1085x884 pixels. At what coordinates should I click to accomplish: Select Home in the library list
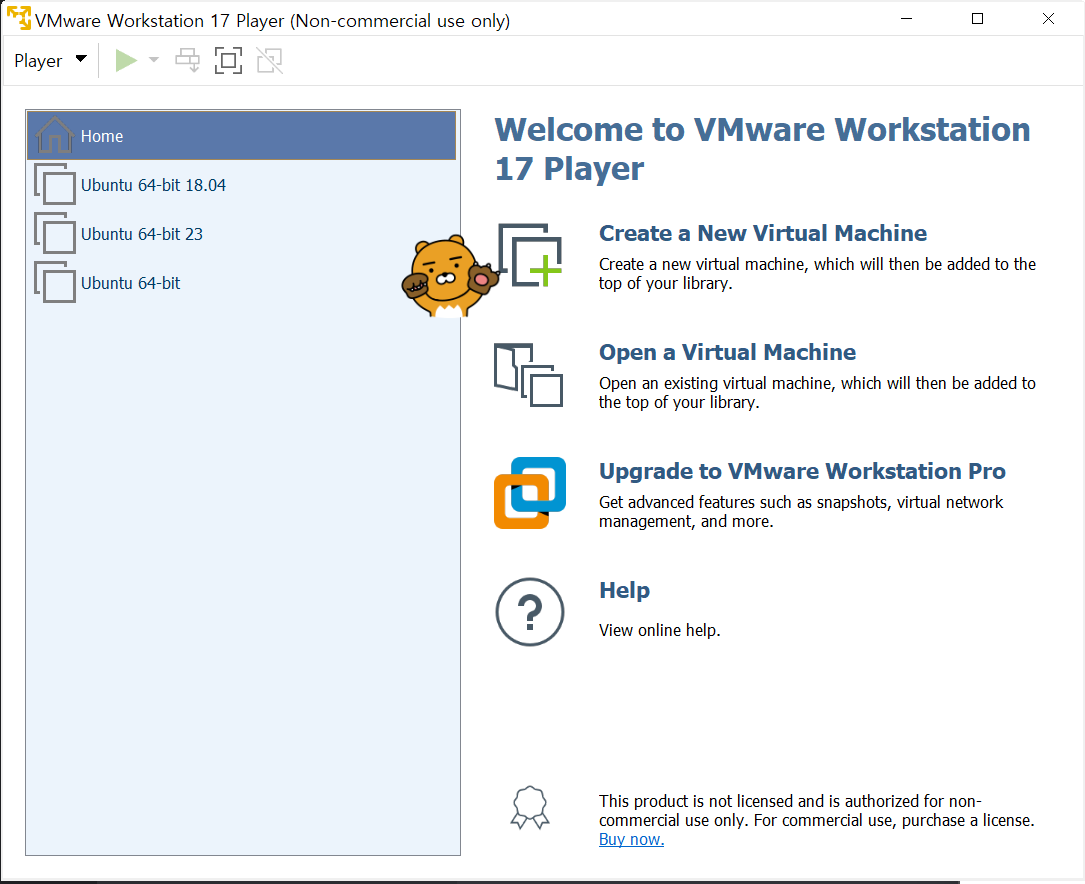pyautogui.click(x=241, y=136)
